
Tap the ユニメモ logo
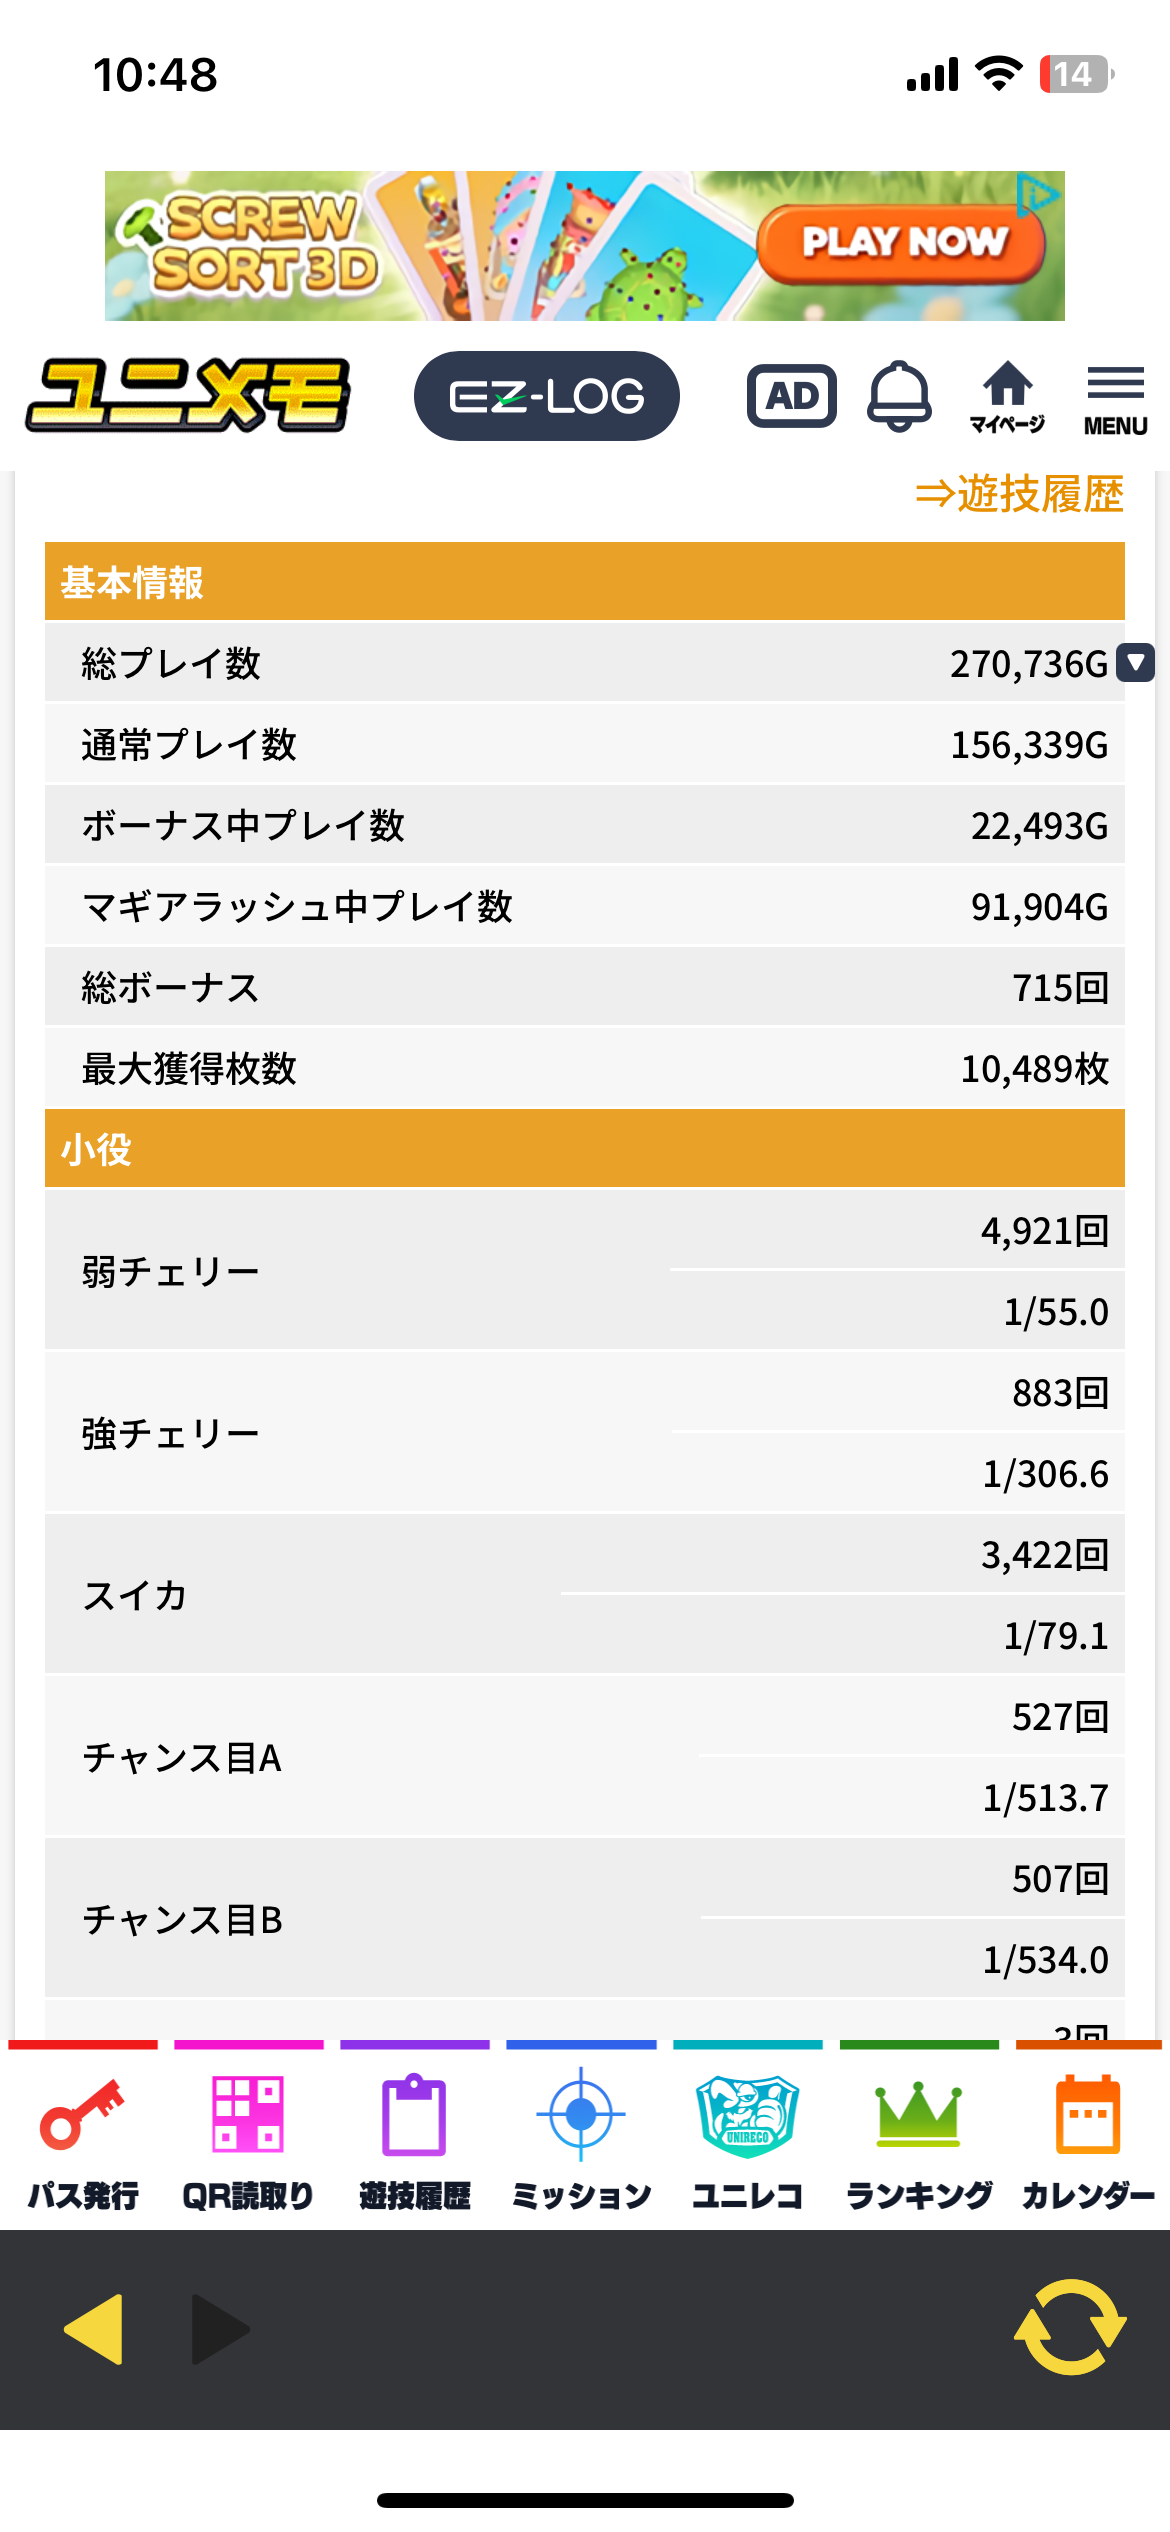(189, 396)
